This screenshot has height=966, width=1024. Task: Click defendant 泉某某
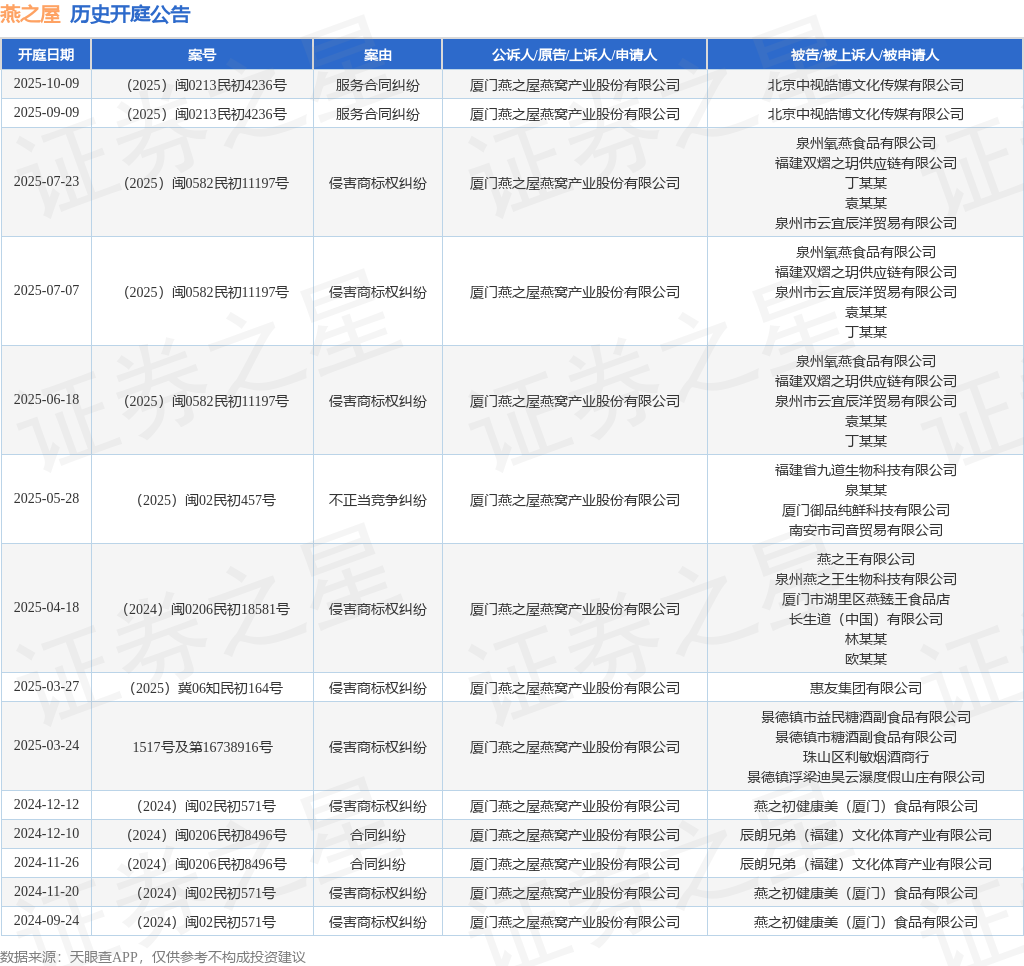(x=866, y=491)
